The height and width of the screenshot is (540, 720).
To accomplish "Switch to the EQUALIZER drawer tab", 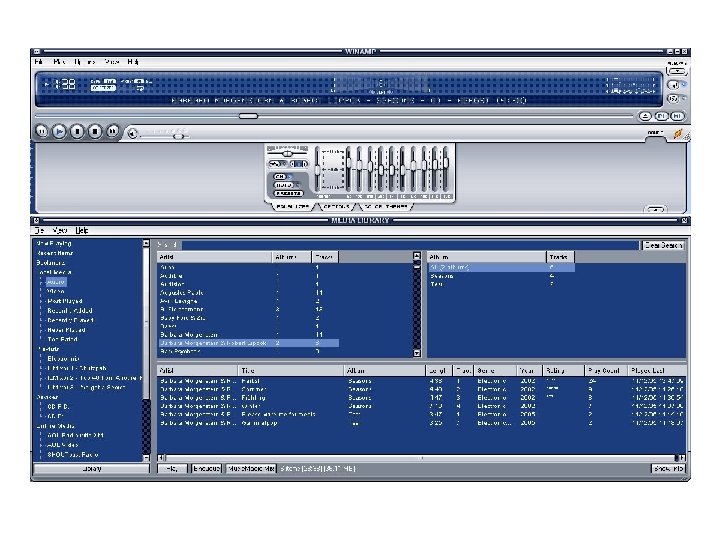I will coord(292,207).
